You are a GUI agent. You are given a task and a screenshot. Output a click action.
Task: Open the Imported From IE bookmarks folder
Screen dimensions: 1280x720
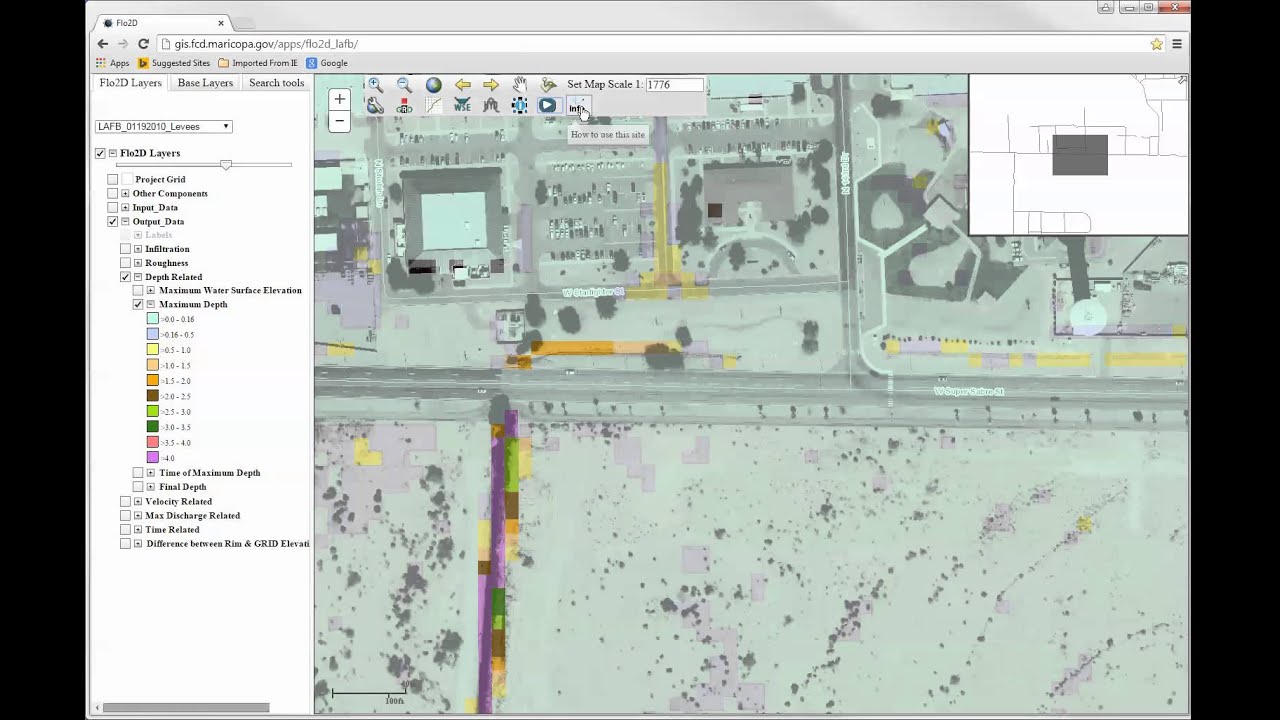[258, 63]
